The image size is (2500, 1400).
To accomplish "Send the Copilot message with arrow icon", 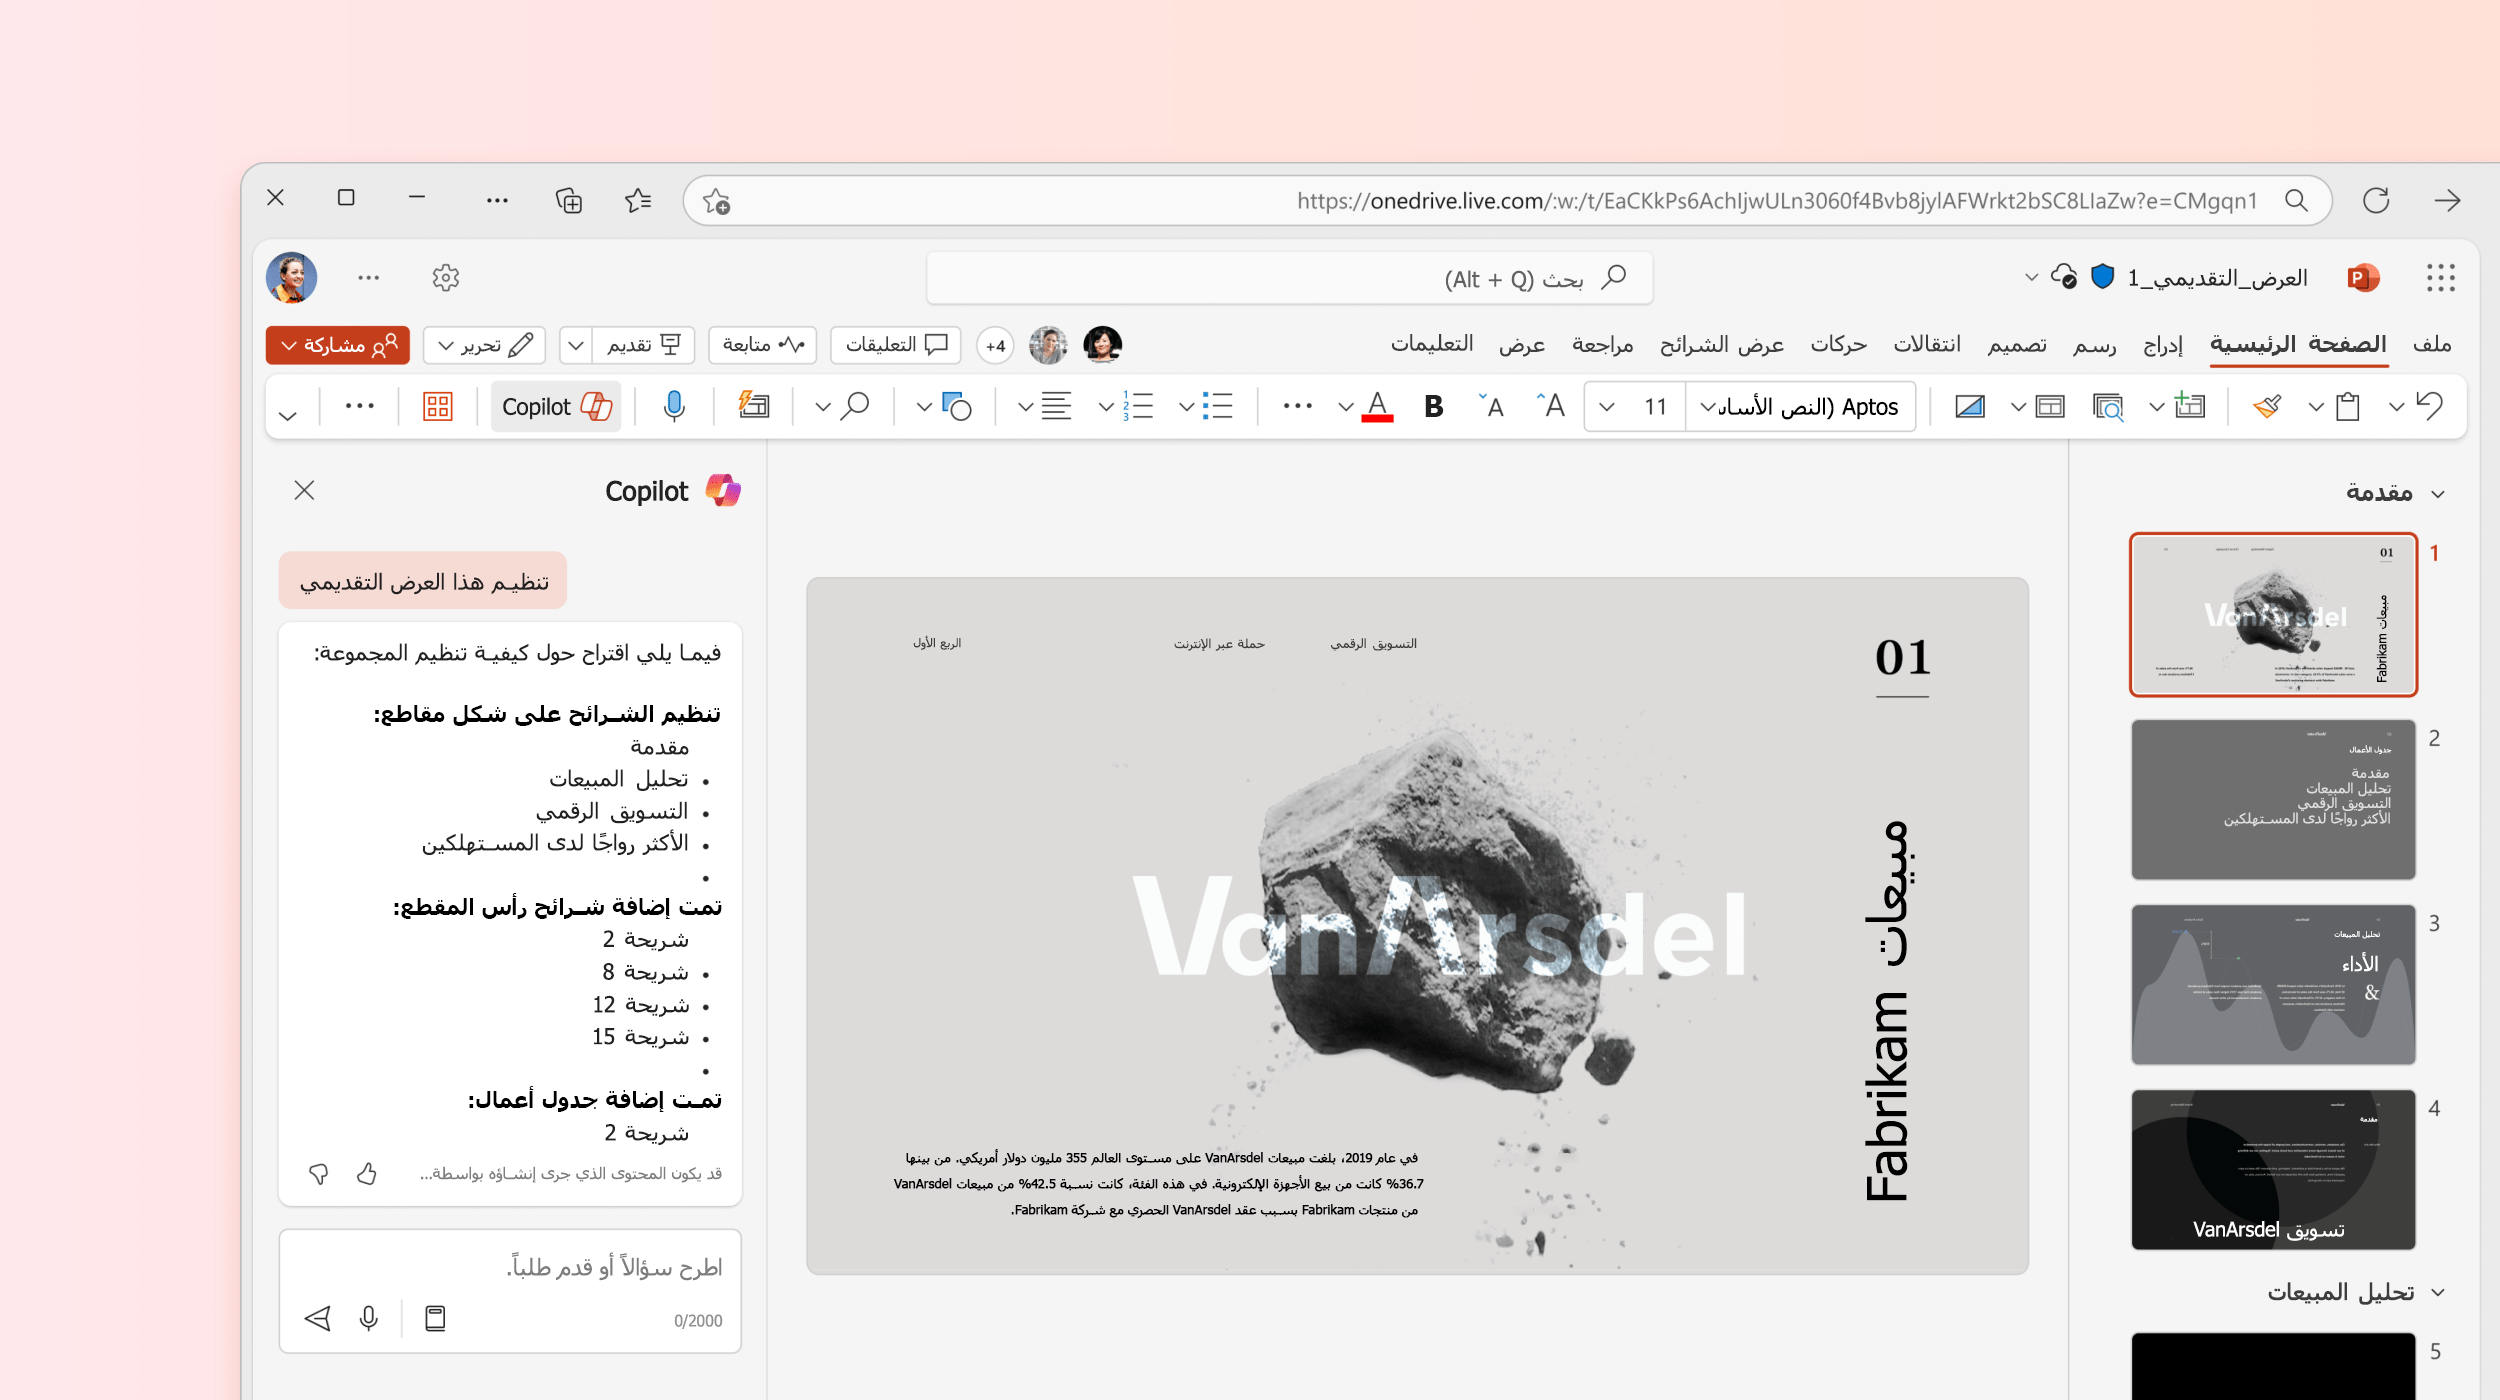I will click(318, 1318).
